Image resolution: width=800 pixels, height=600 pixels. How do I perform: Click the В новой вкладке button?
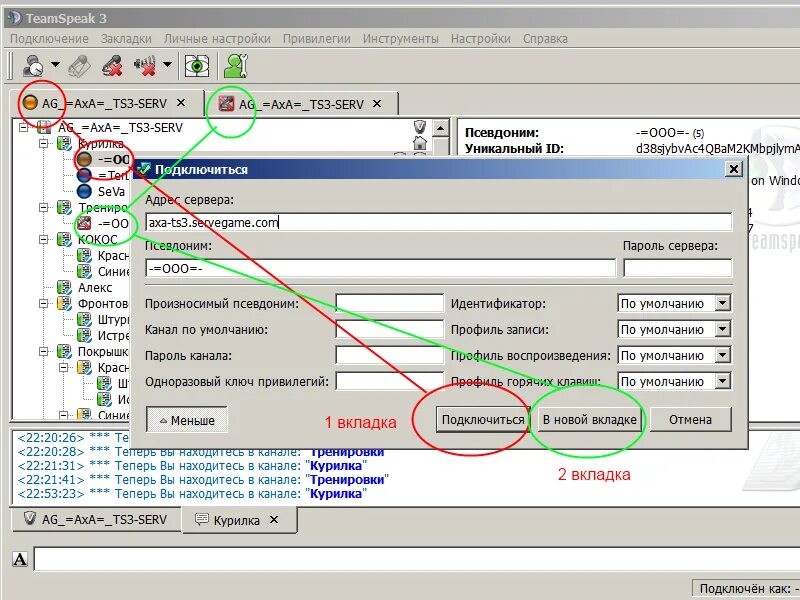tap(590, 419)
